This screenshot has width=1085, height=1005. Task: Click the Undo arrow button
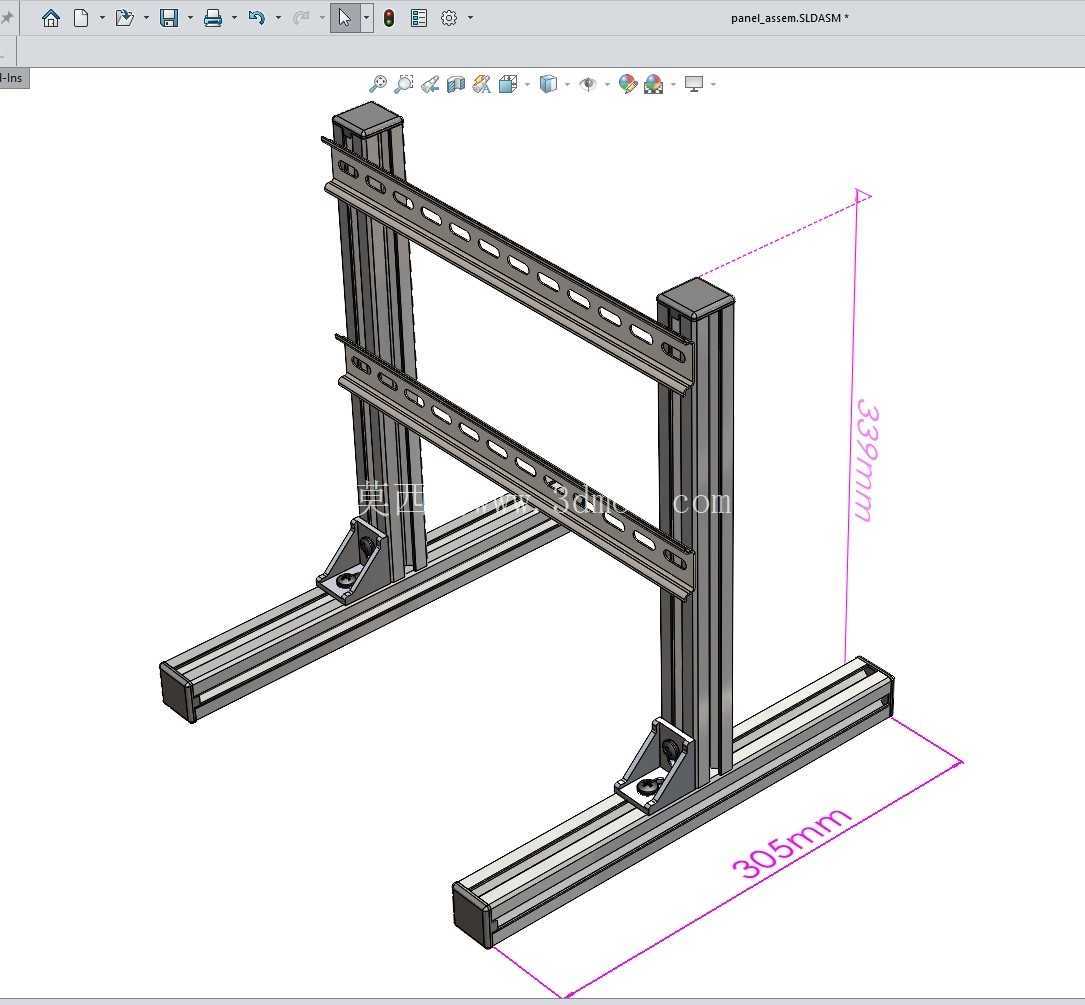pyautogui.click(x=257, y=18)
